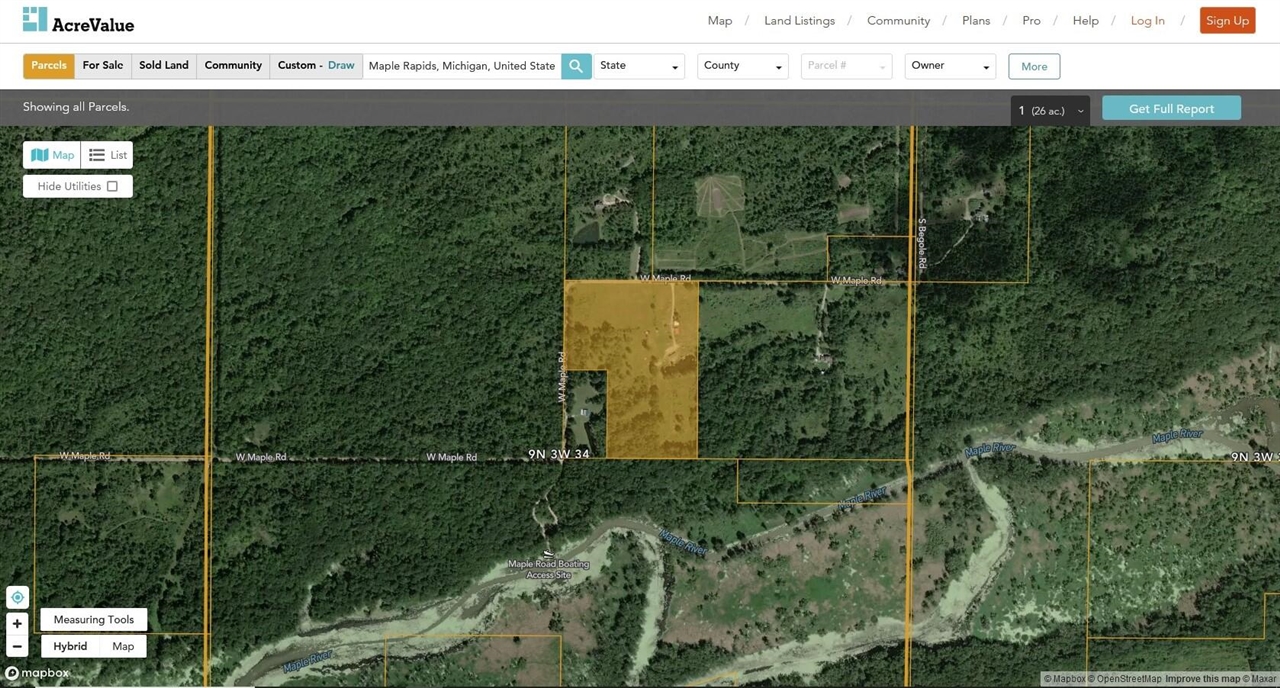Select the For Sale tab
This screenshot has width=1280, height=688.
click(x=103, y=66)
